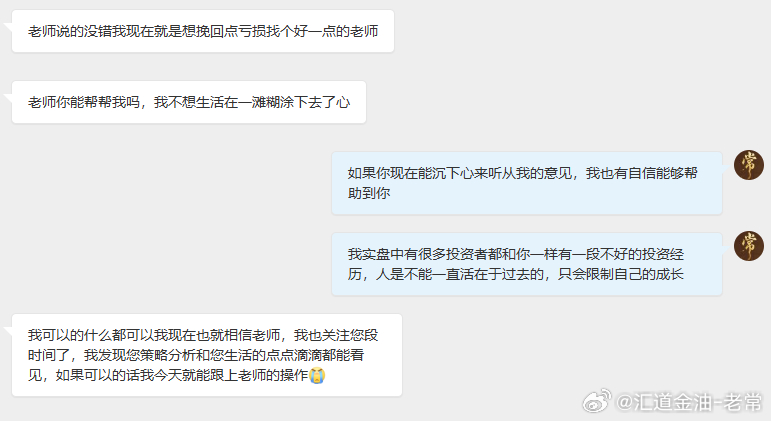Click the phrase '找个好一点的老师'
This screenshot has width=771, height=421.
point(322,31)
